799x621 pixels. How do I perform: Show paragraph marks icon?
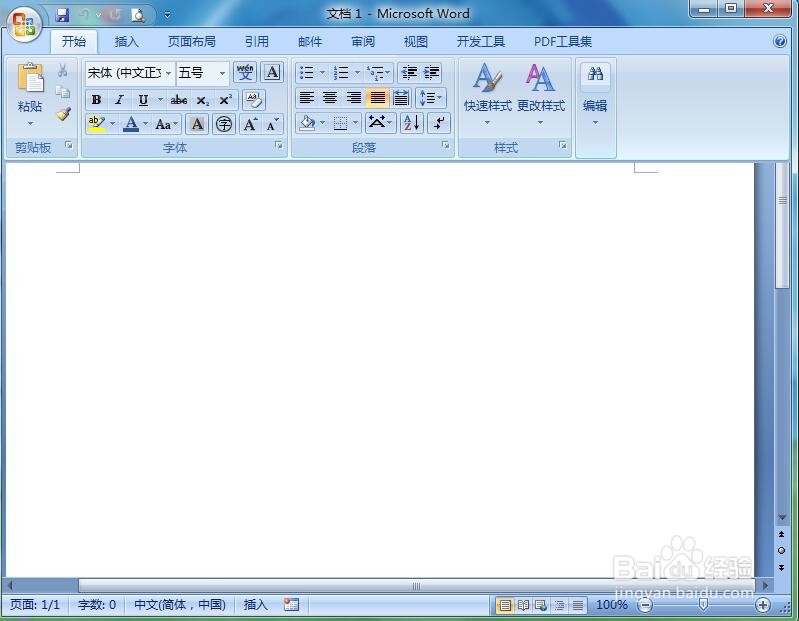[x=439, y=123]
